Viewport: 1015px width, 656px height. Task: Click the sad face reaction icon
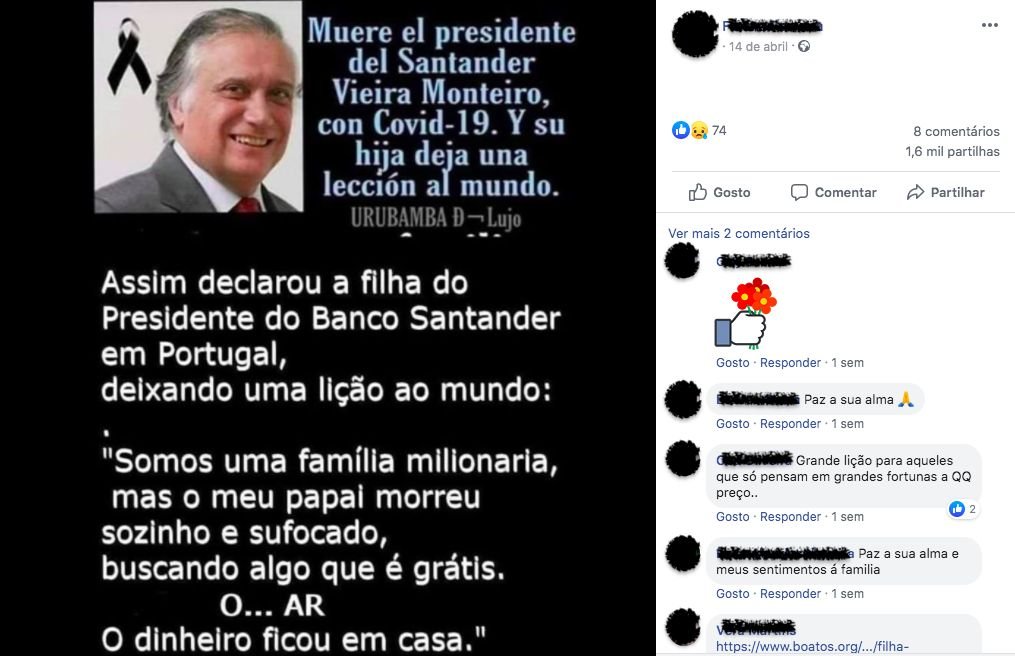pos(699,130)
